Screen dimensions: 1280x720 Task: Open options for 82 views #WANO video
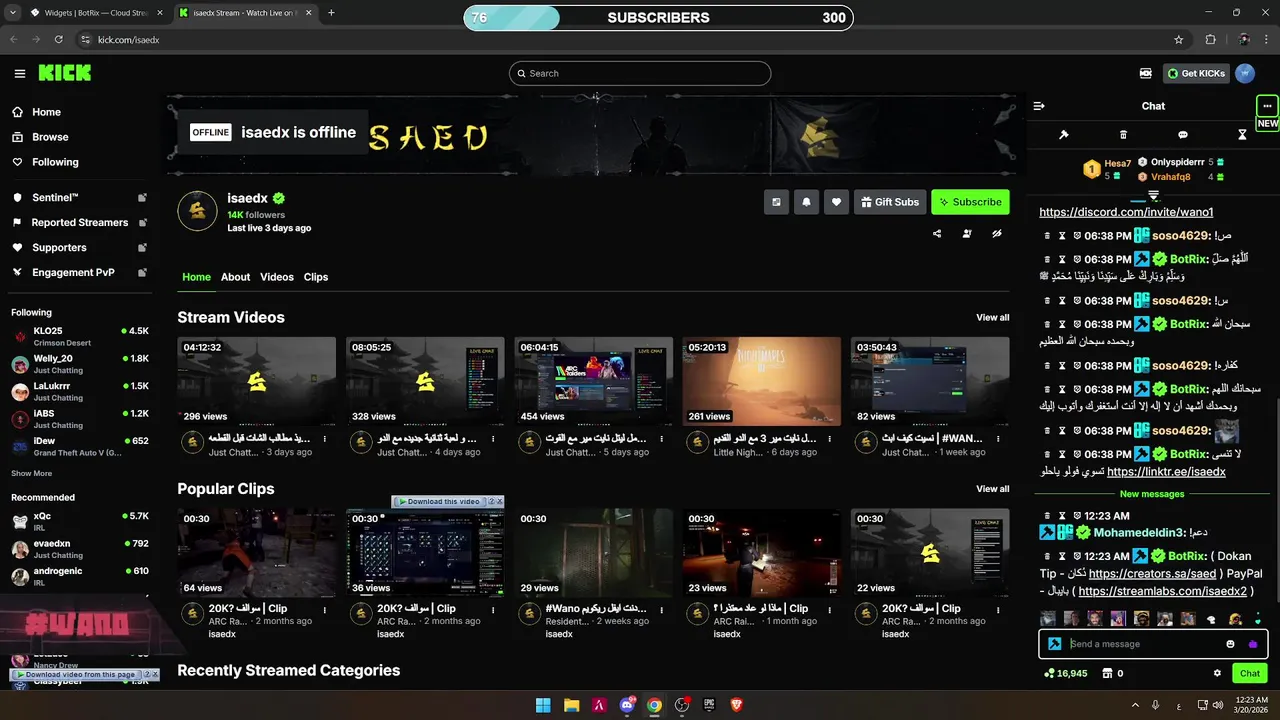(998, 439)
